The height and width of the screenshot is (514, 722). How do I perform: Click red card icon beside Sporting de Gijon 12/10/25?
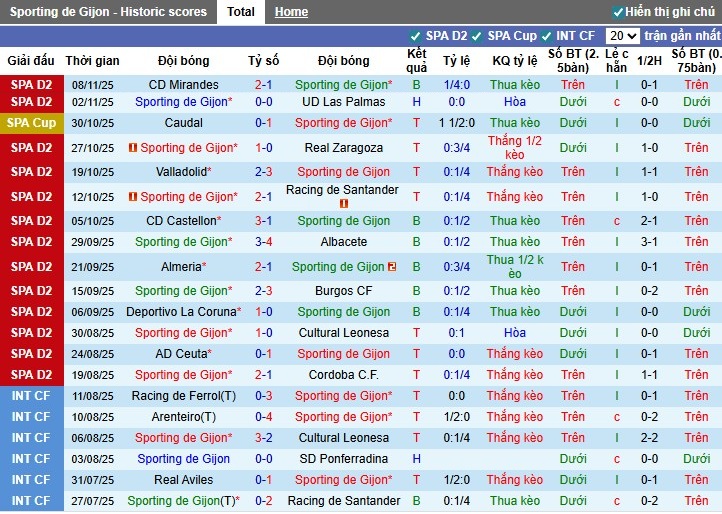pos(133,197)
